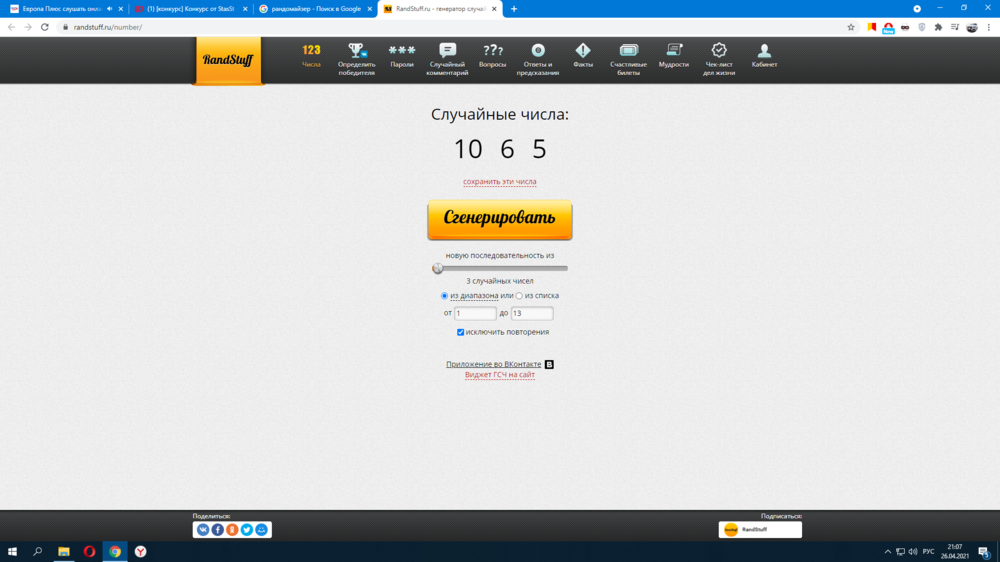
Task: Go to Случайный комментарий section
Action: click(447, 58)
